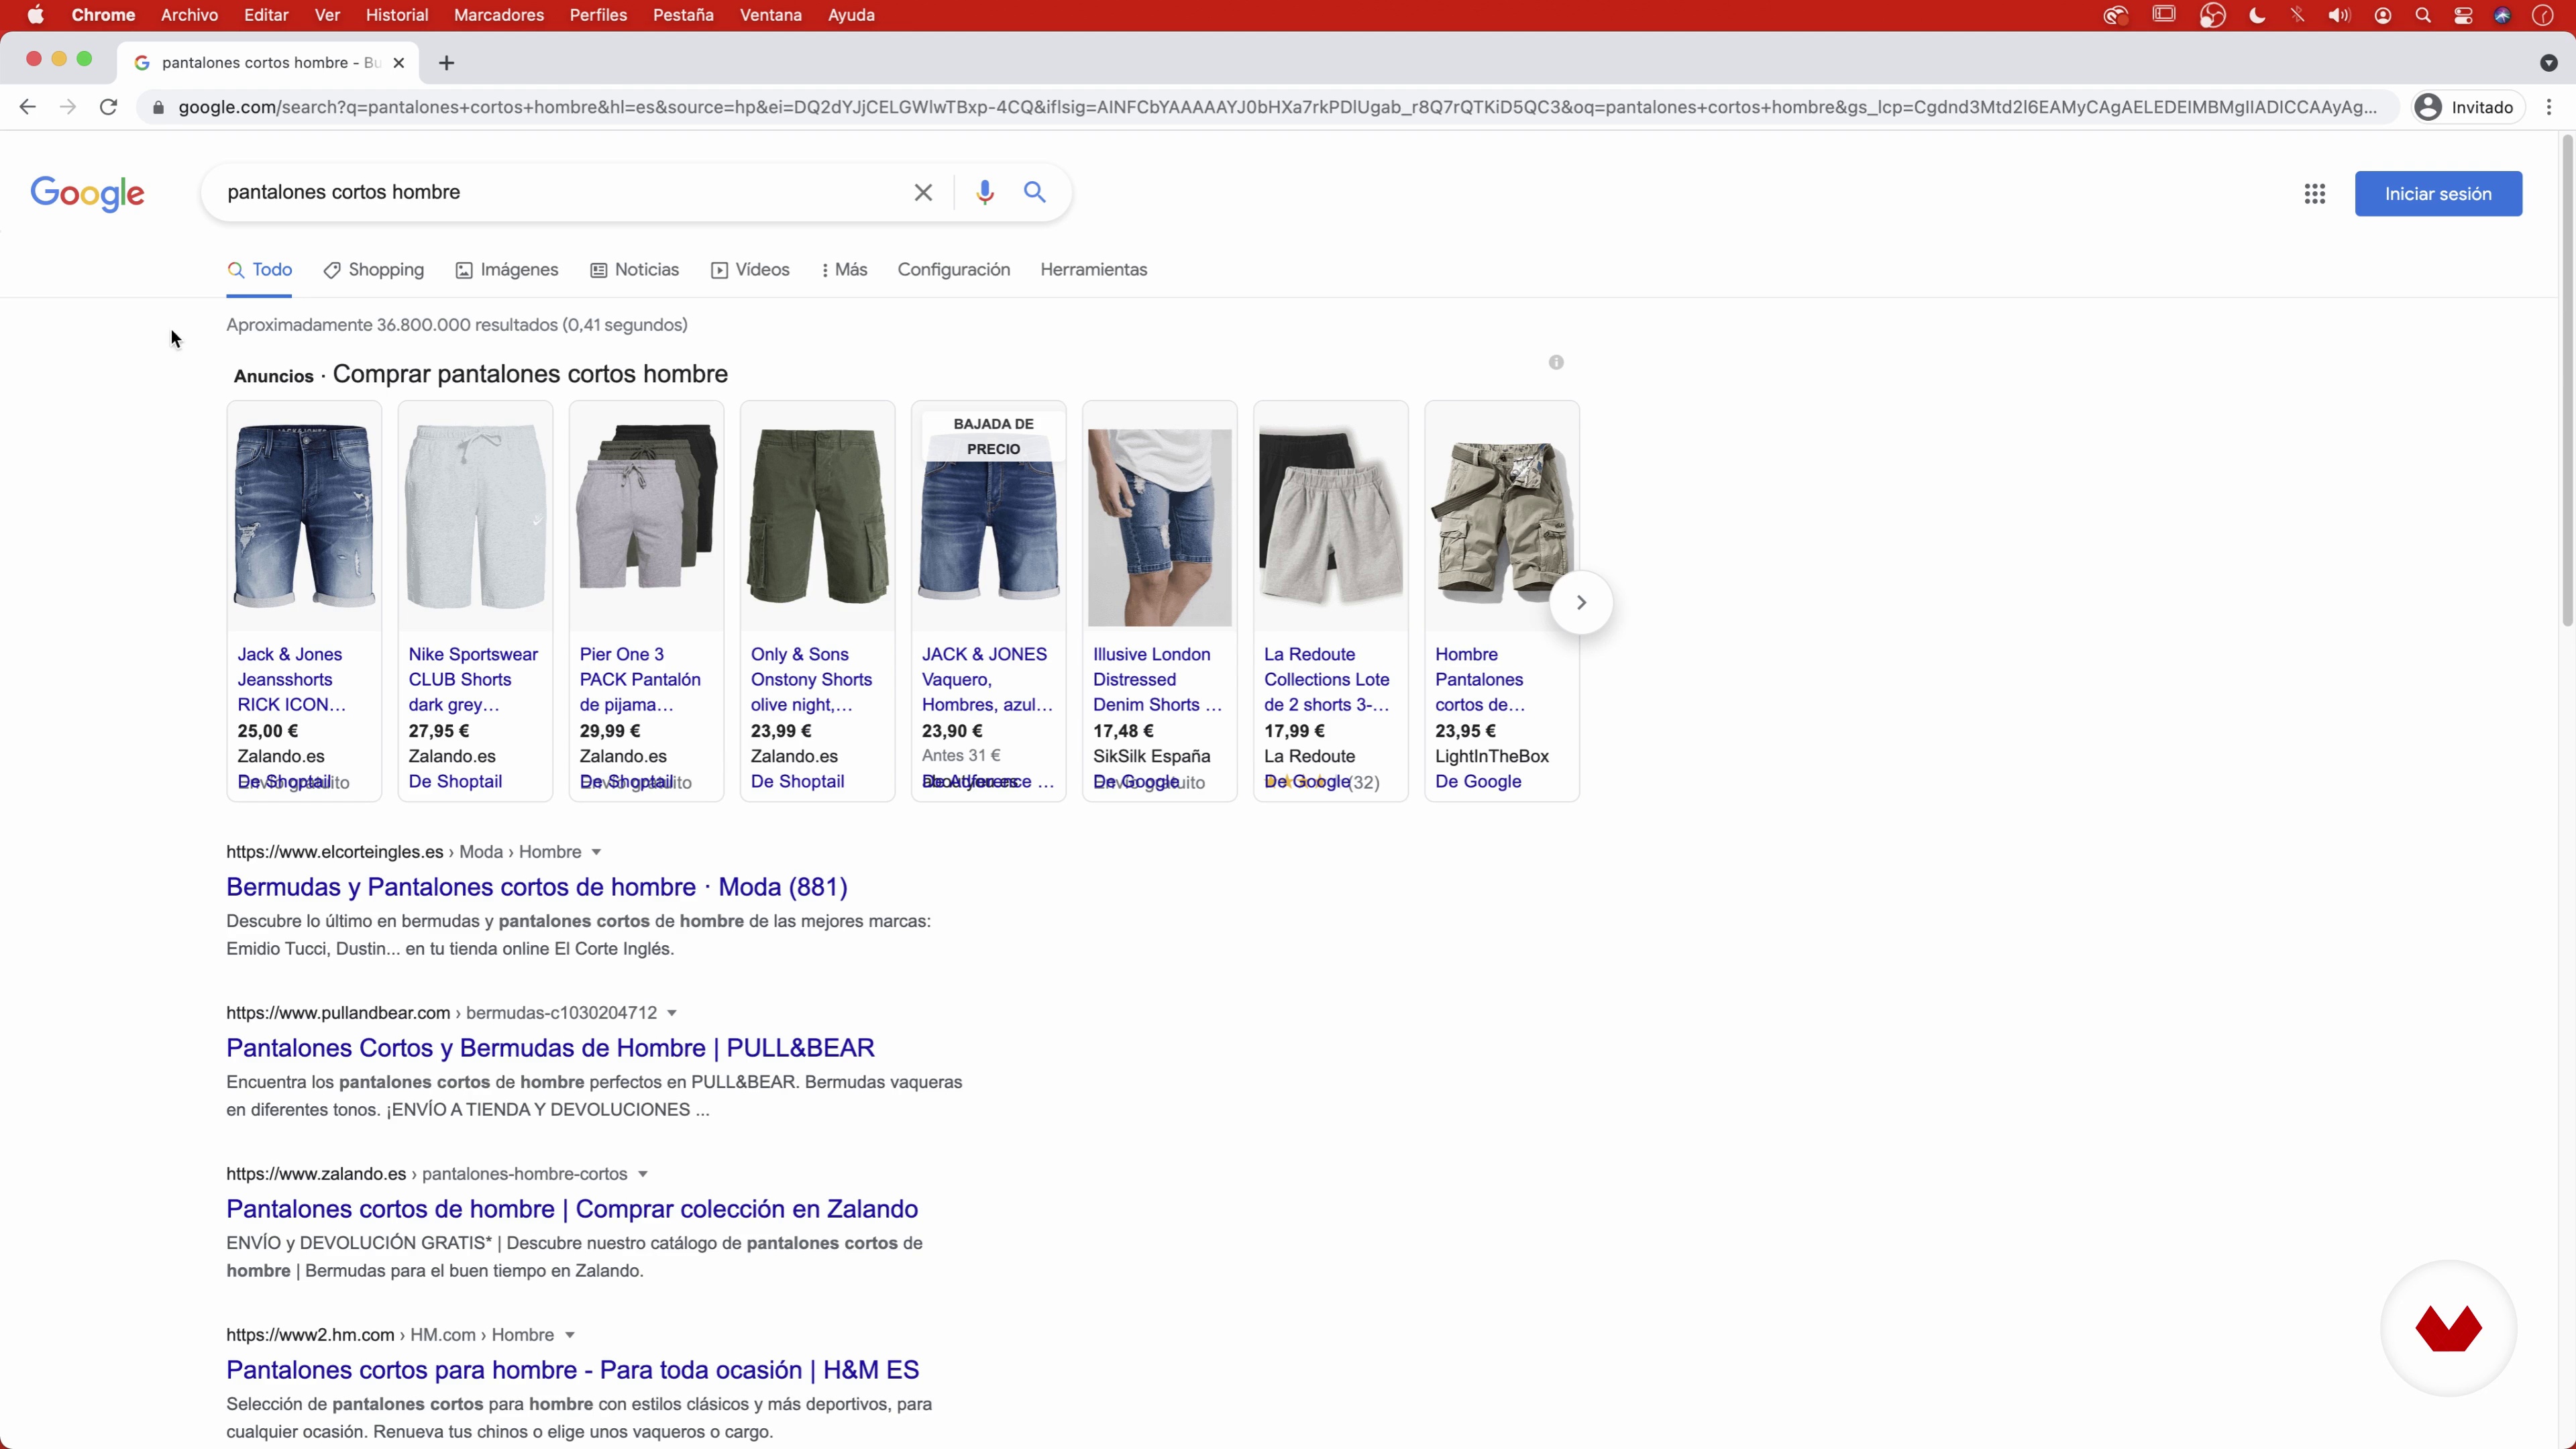Screen dimensions: 2576x1449
Task: Reload the current page
Action: 108,107
